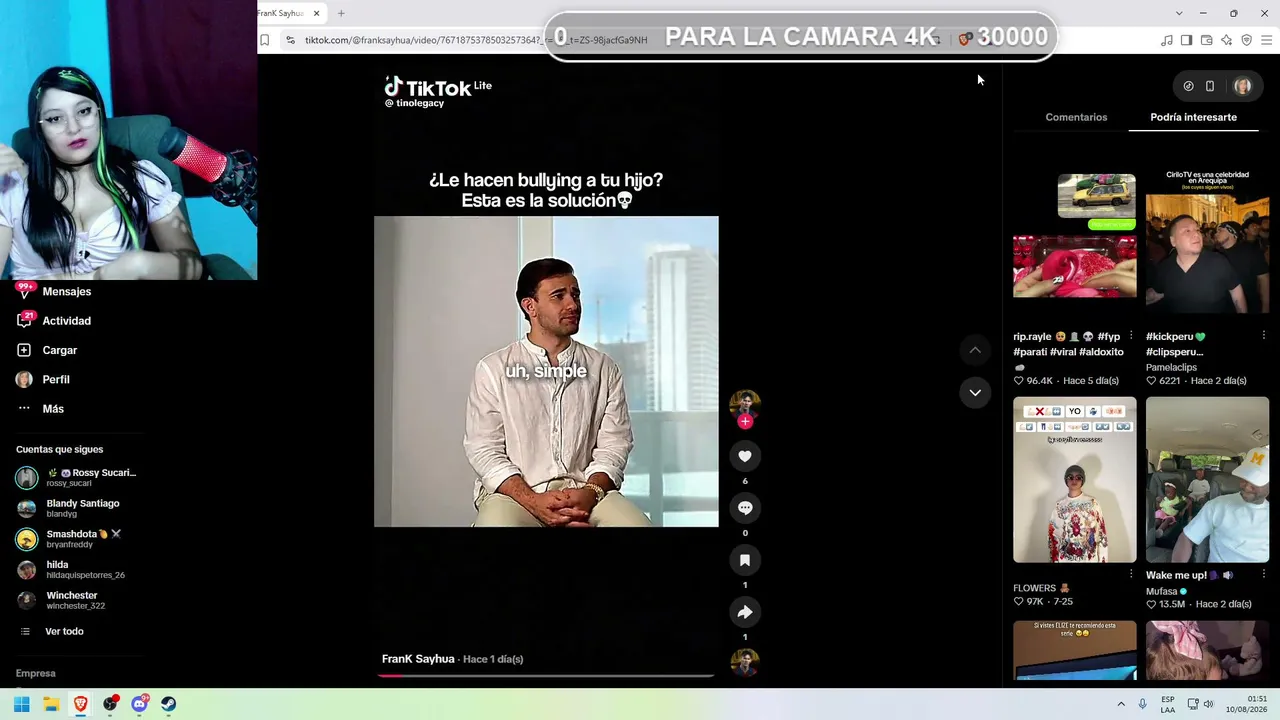
Task: Show hidden tray icons chevron
Action: 1121,704
